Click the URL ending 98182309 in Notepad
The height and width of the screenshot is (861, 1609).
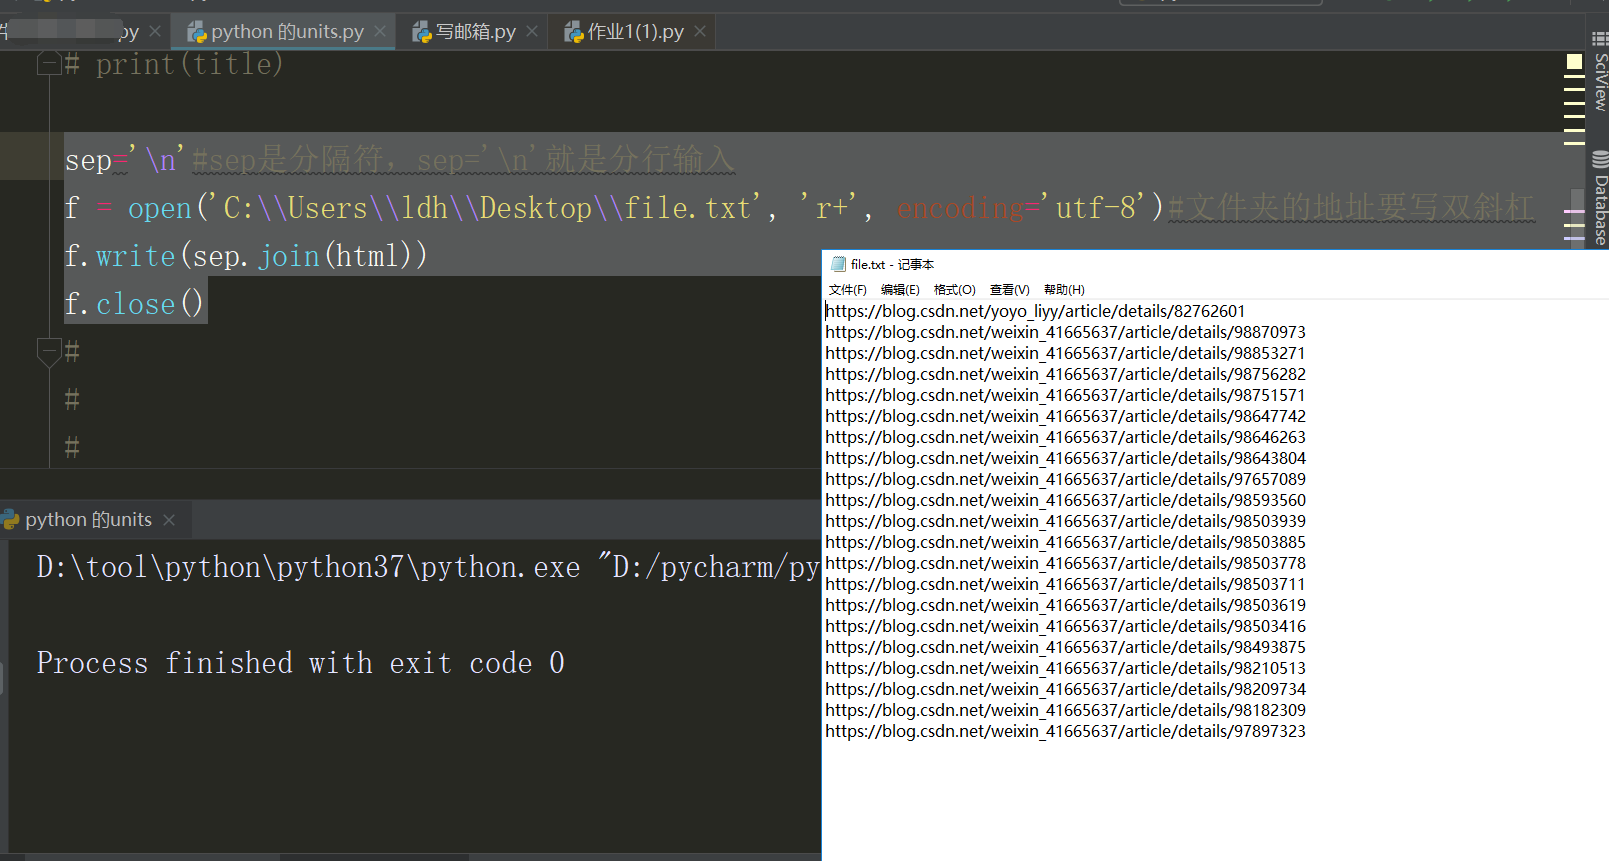point(1065,711)
